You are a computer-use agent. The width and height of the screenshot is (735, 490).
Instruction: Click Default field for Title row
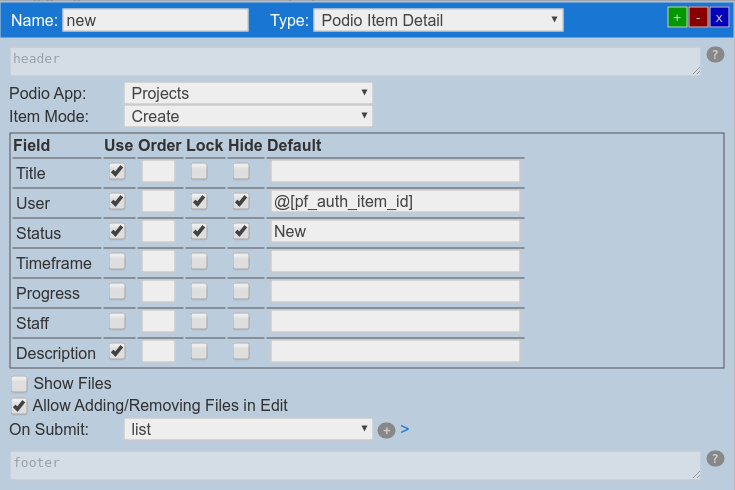[x=395, y=171]
